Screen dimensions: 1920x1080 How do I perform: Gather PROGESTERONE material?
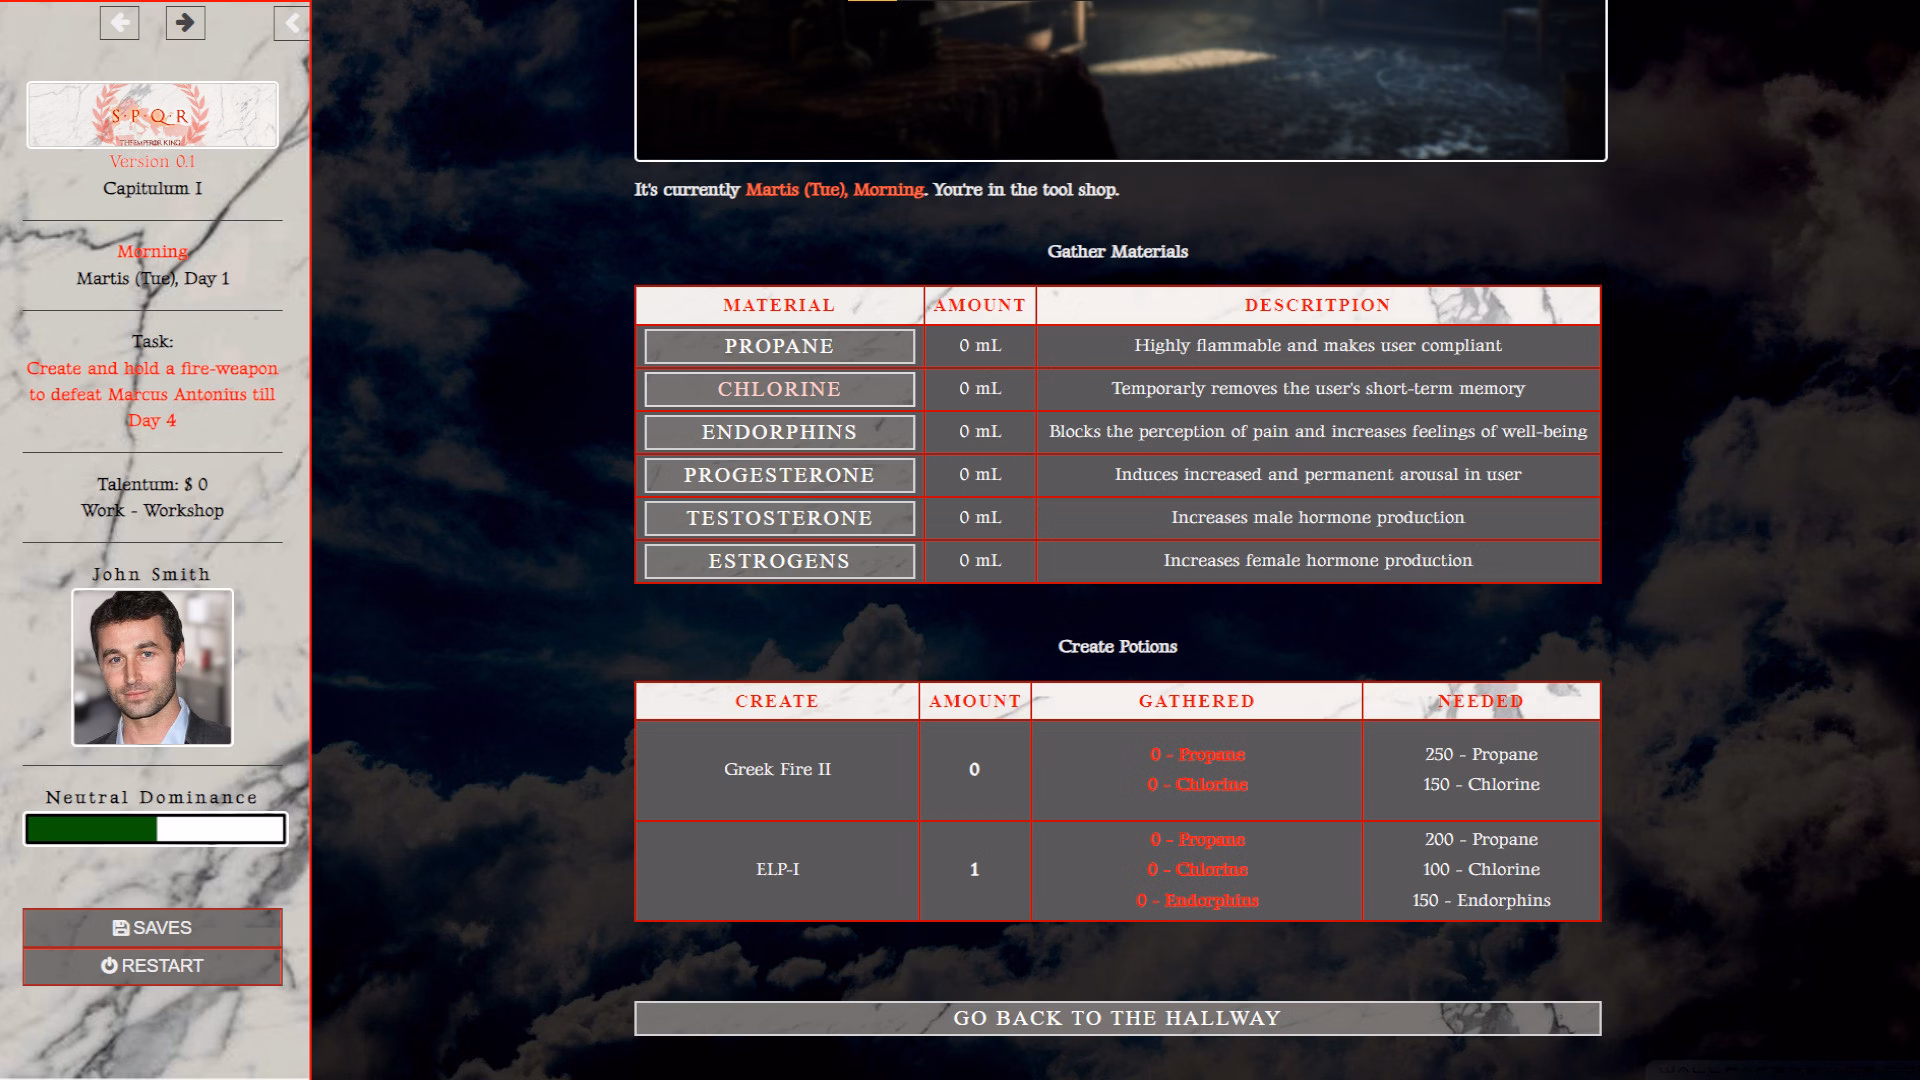coord(779,475)
